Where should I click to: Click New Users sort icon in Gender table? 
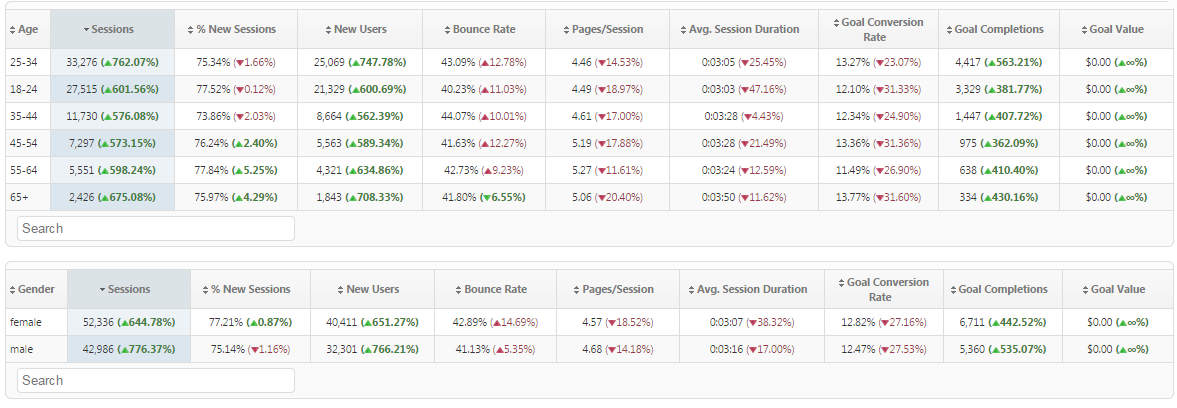coord(339,290)
